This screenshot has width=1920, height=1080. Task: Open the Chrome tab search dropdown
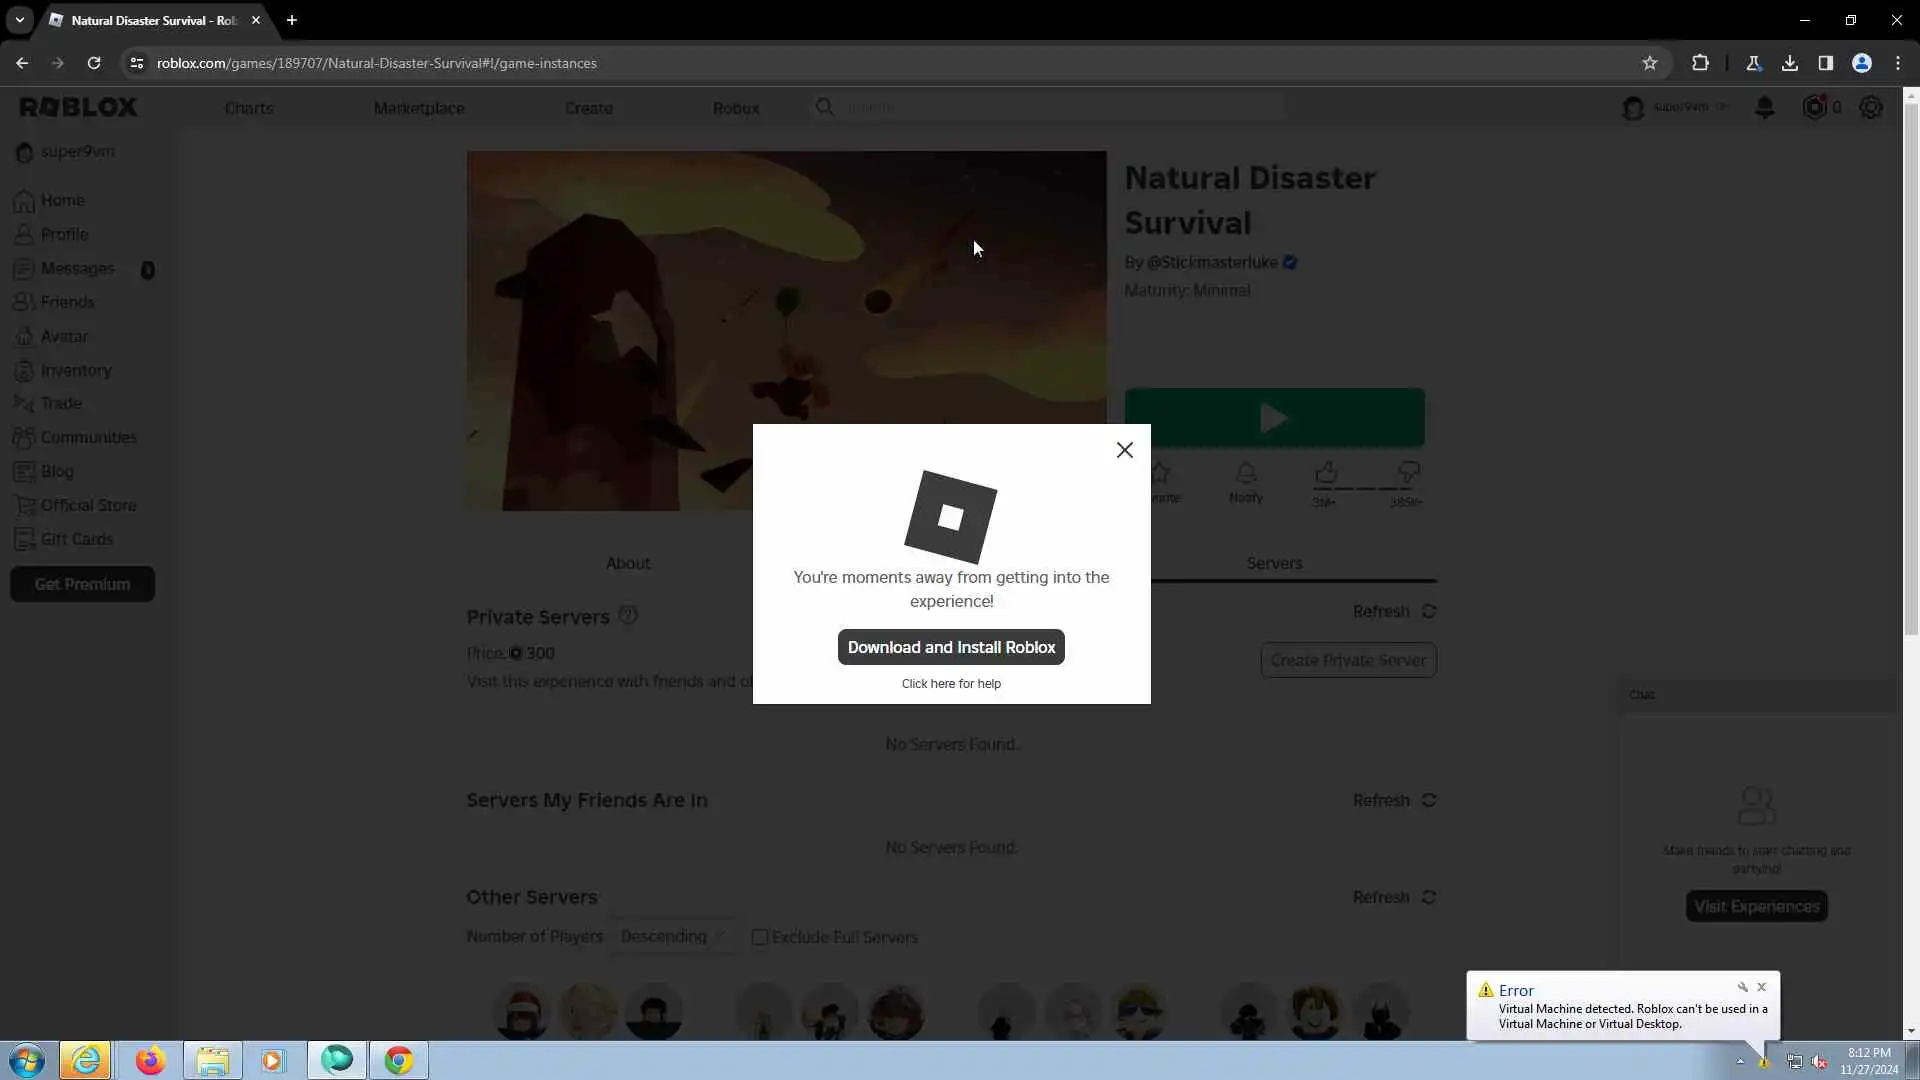pyautogui.click(x=19, y=20)
